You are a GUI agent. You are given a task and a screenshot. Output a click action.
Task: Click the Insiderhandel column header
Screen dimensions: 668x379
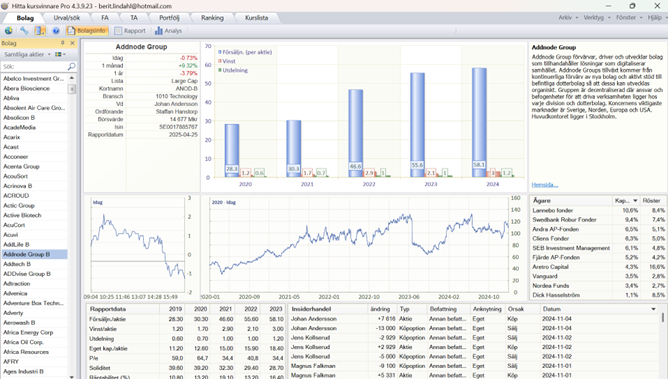[328, 309]
